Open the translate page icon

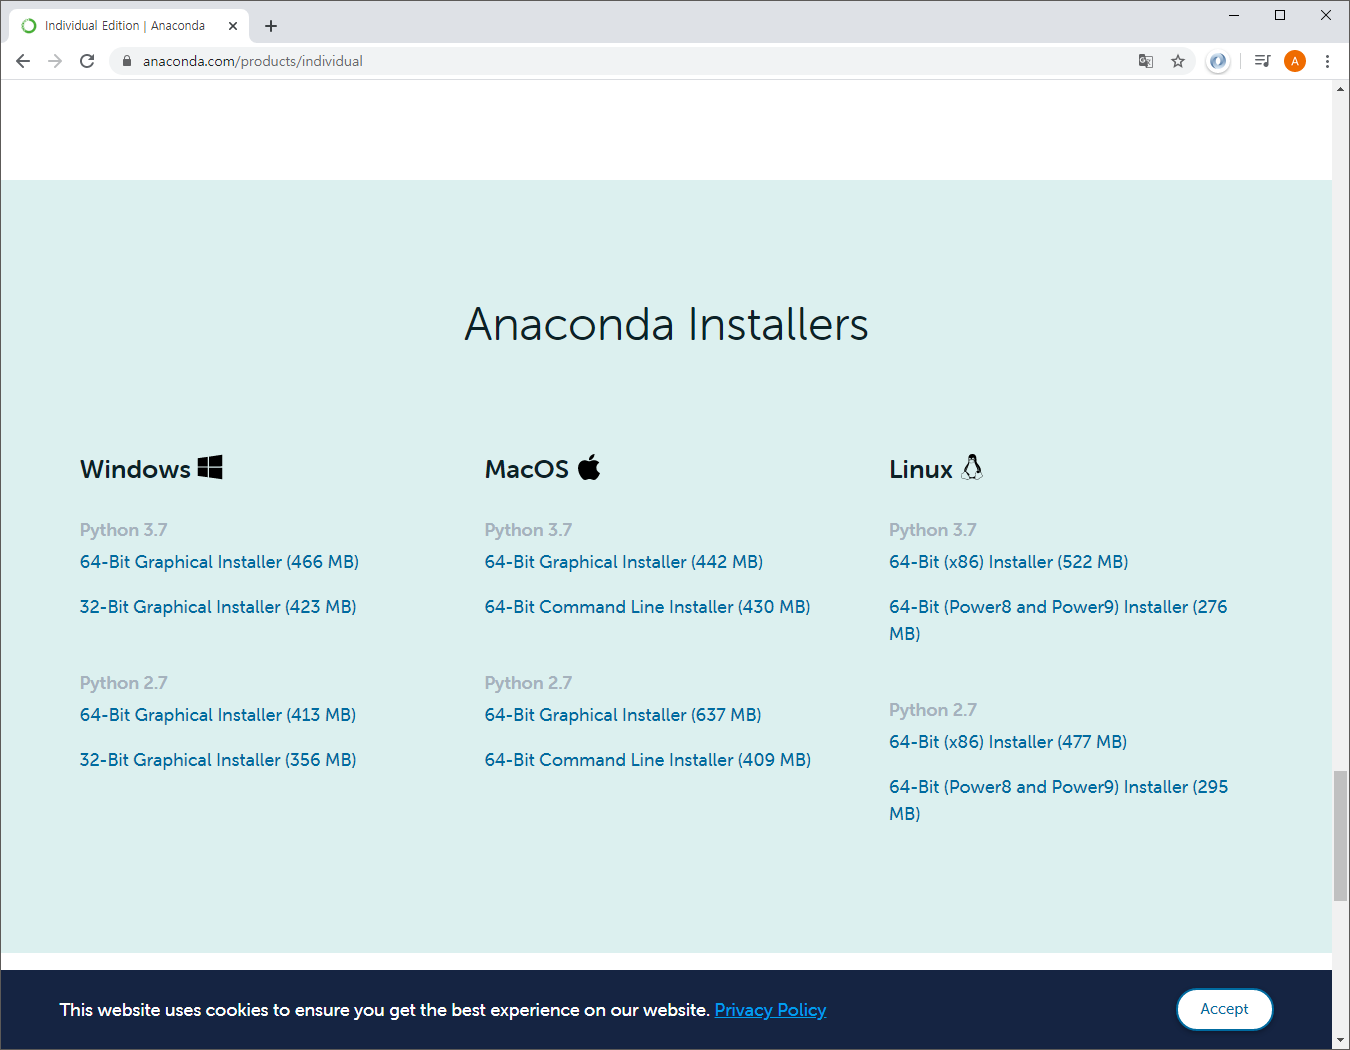[1146, 61]
